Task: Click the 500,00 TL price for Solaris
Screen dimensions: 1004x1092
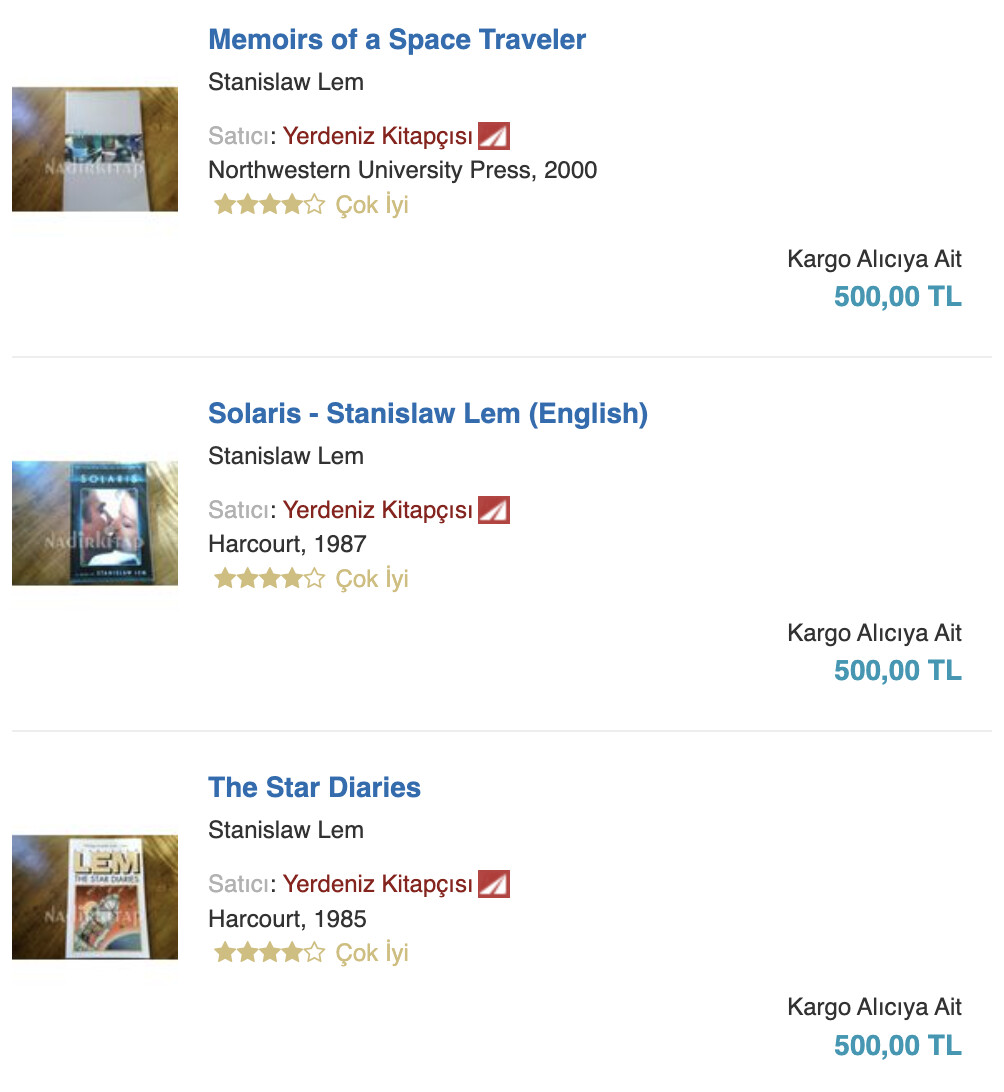Action: point(897,671)
